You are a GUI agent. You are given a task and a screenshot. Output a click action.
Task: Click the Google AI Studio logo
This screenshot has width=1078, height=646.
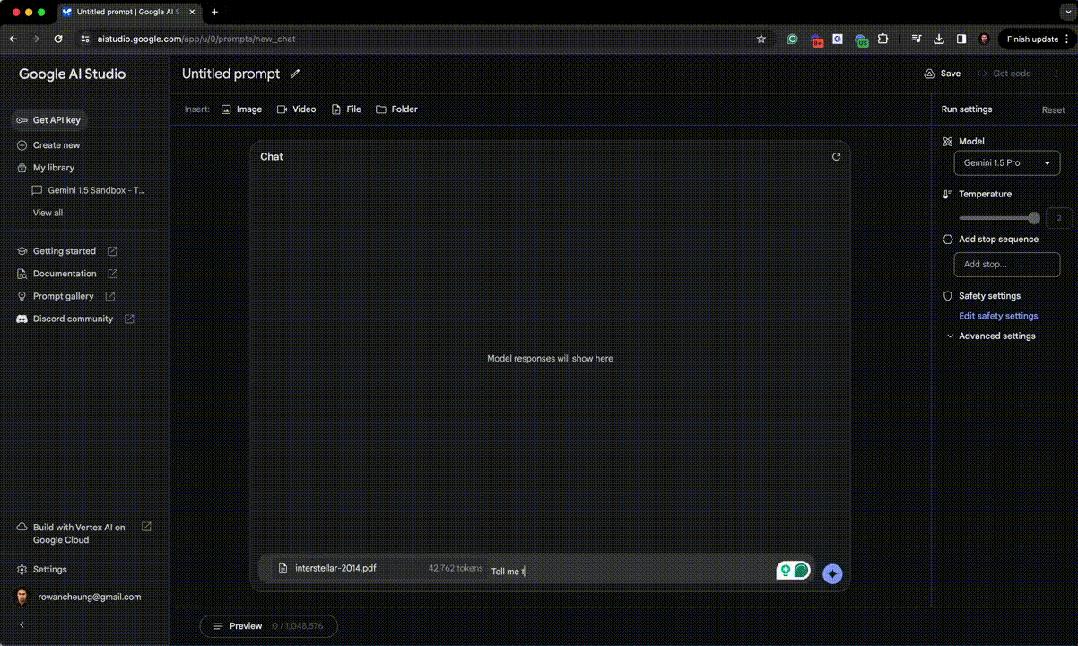pos(72,74)
